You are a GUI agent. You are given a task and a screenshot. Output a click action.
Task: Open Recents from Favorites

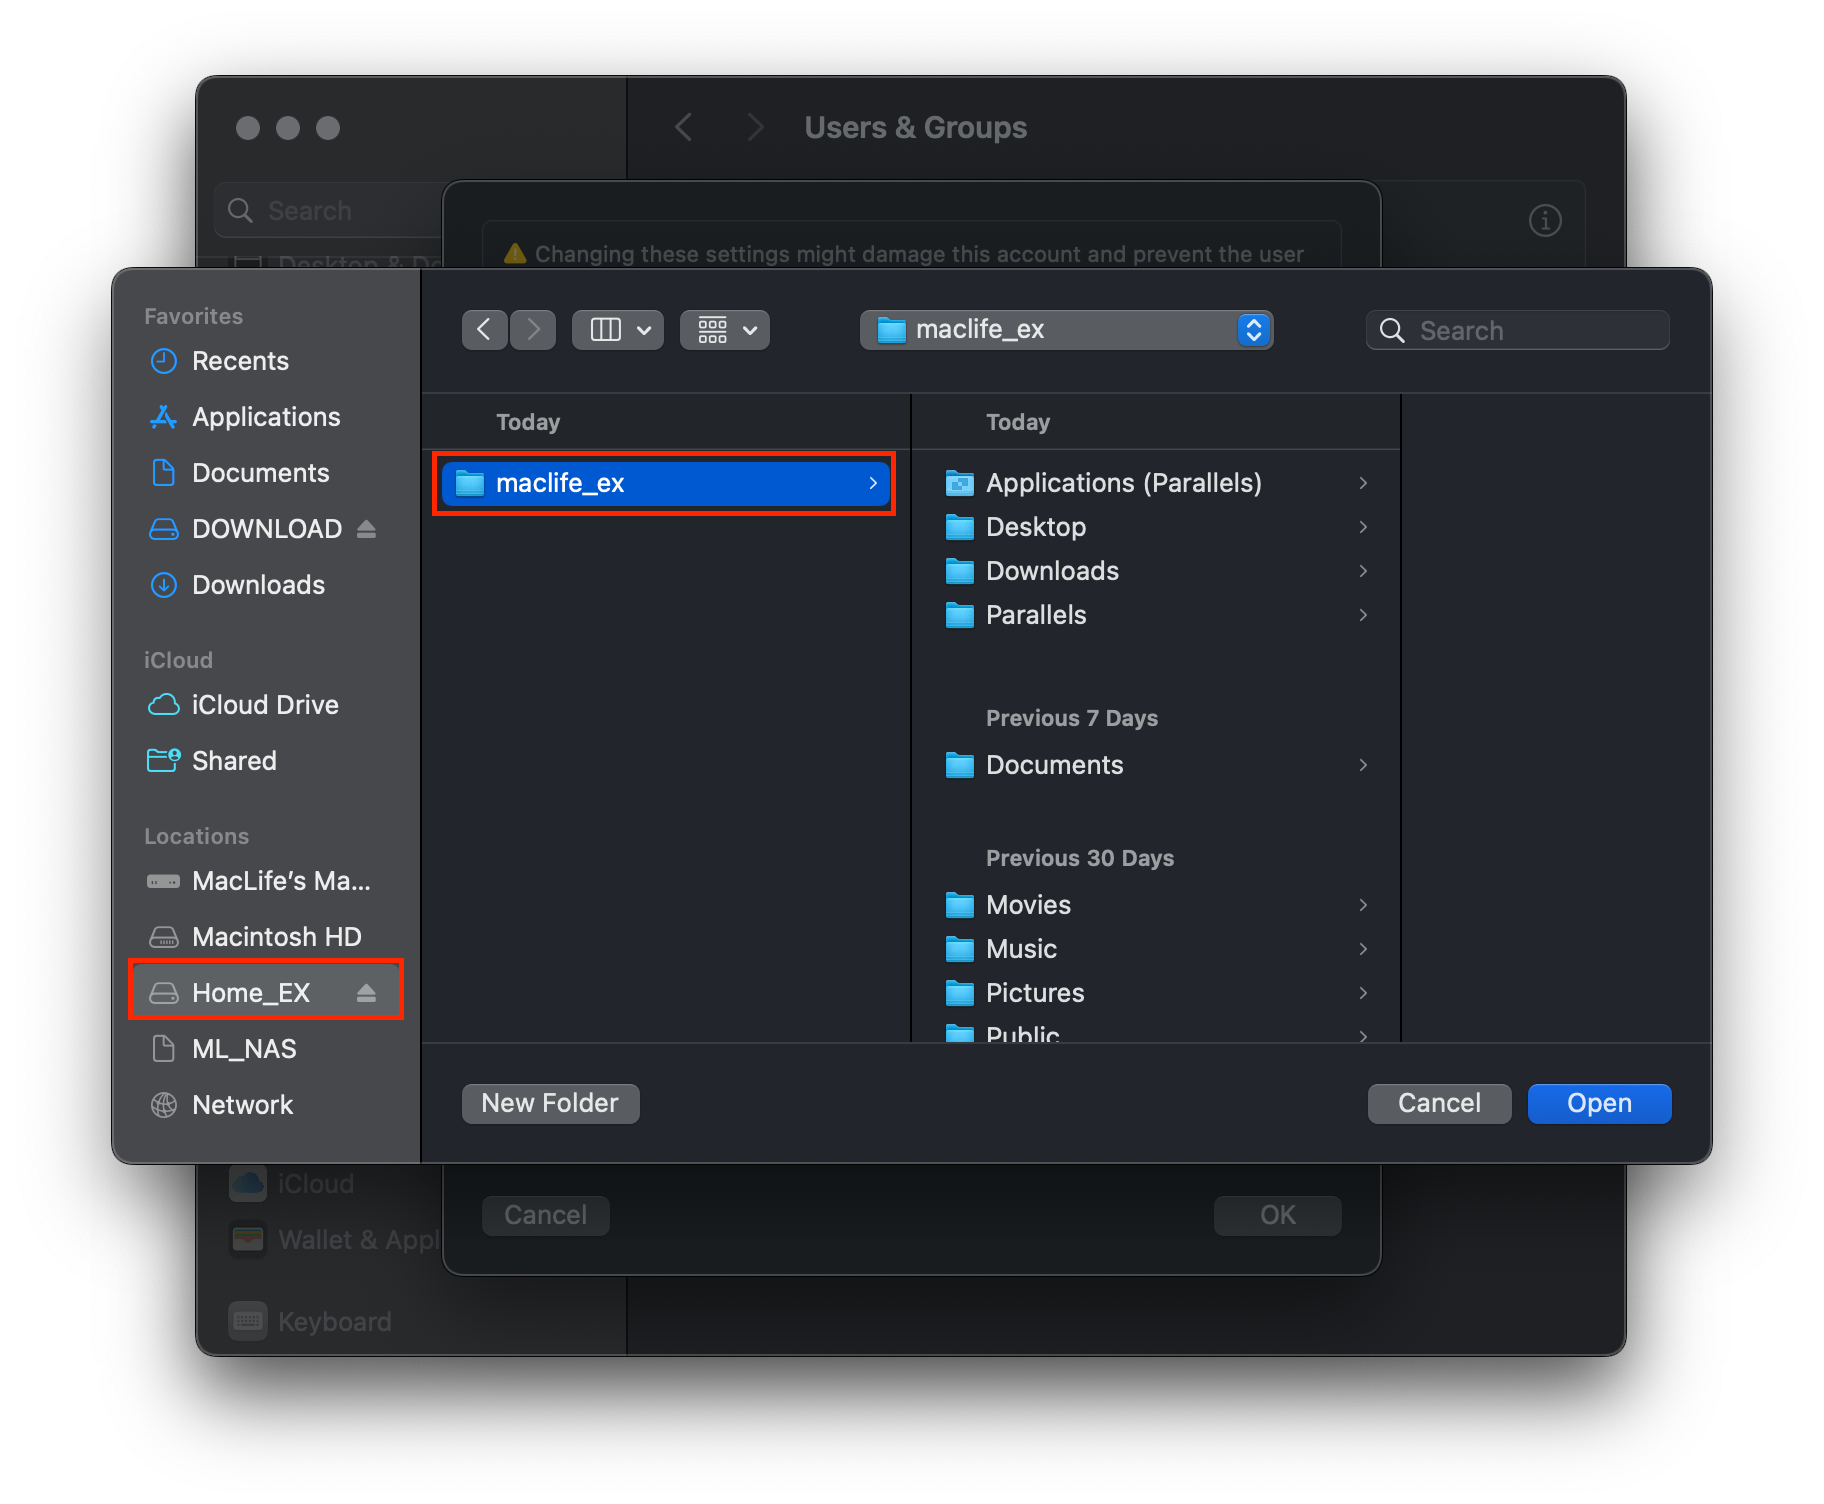(240, 361)
